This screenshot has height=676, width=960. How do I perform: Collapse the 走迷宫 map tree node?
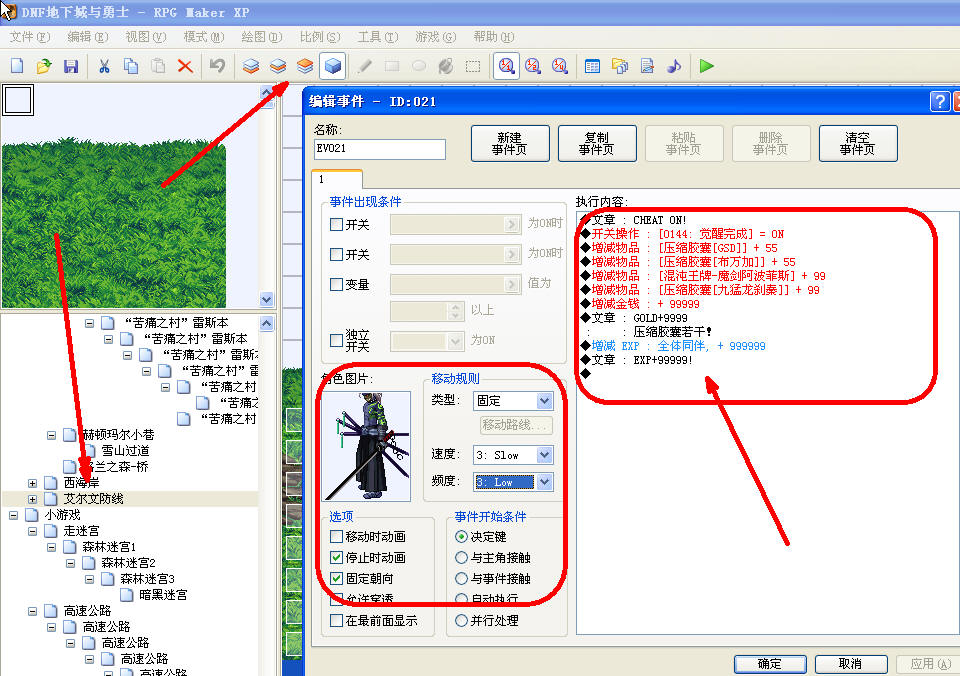32,531
